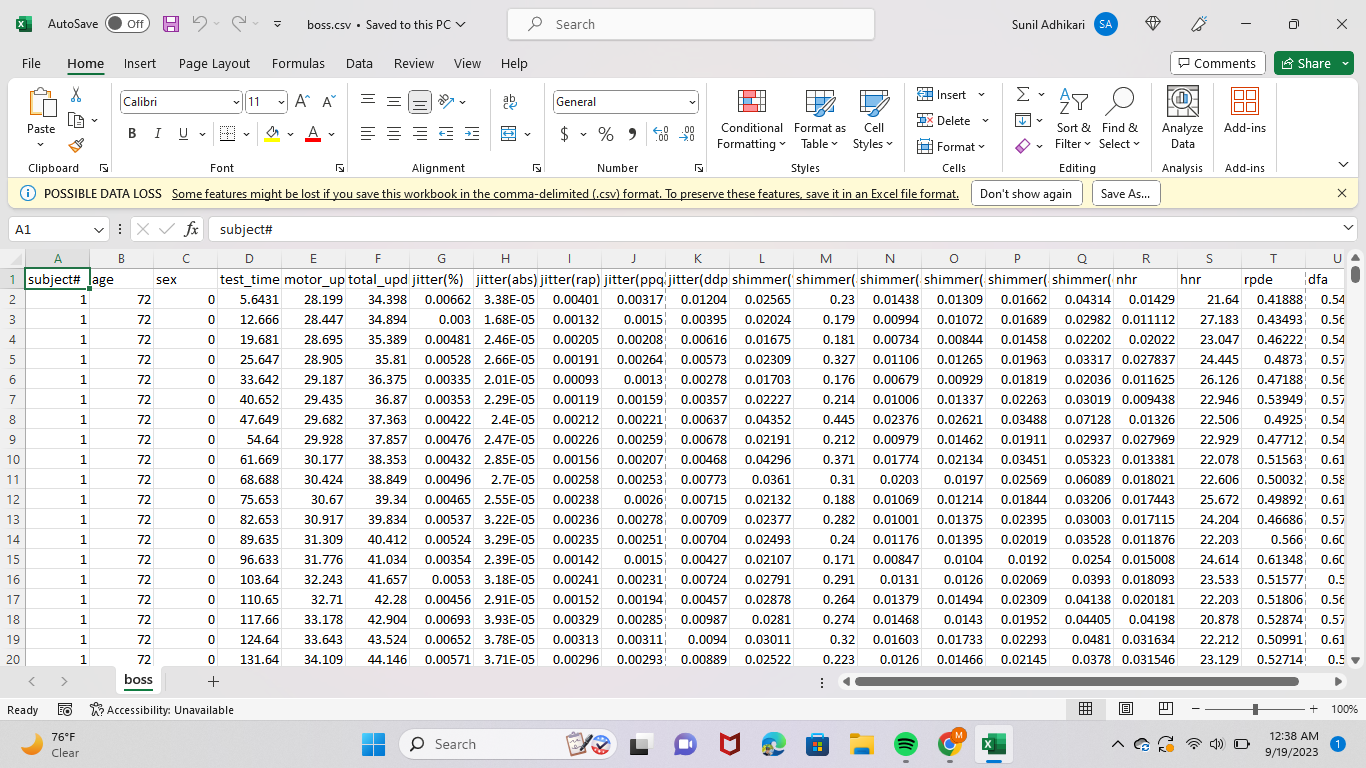Click the Save As button in warning bar

coord(1126,193)
